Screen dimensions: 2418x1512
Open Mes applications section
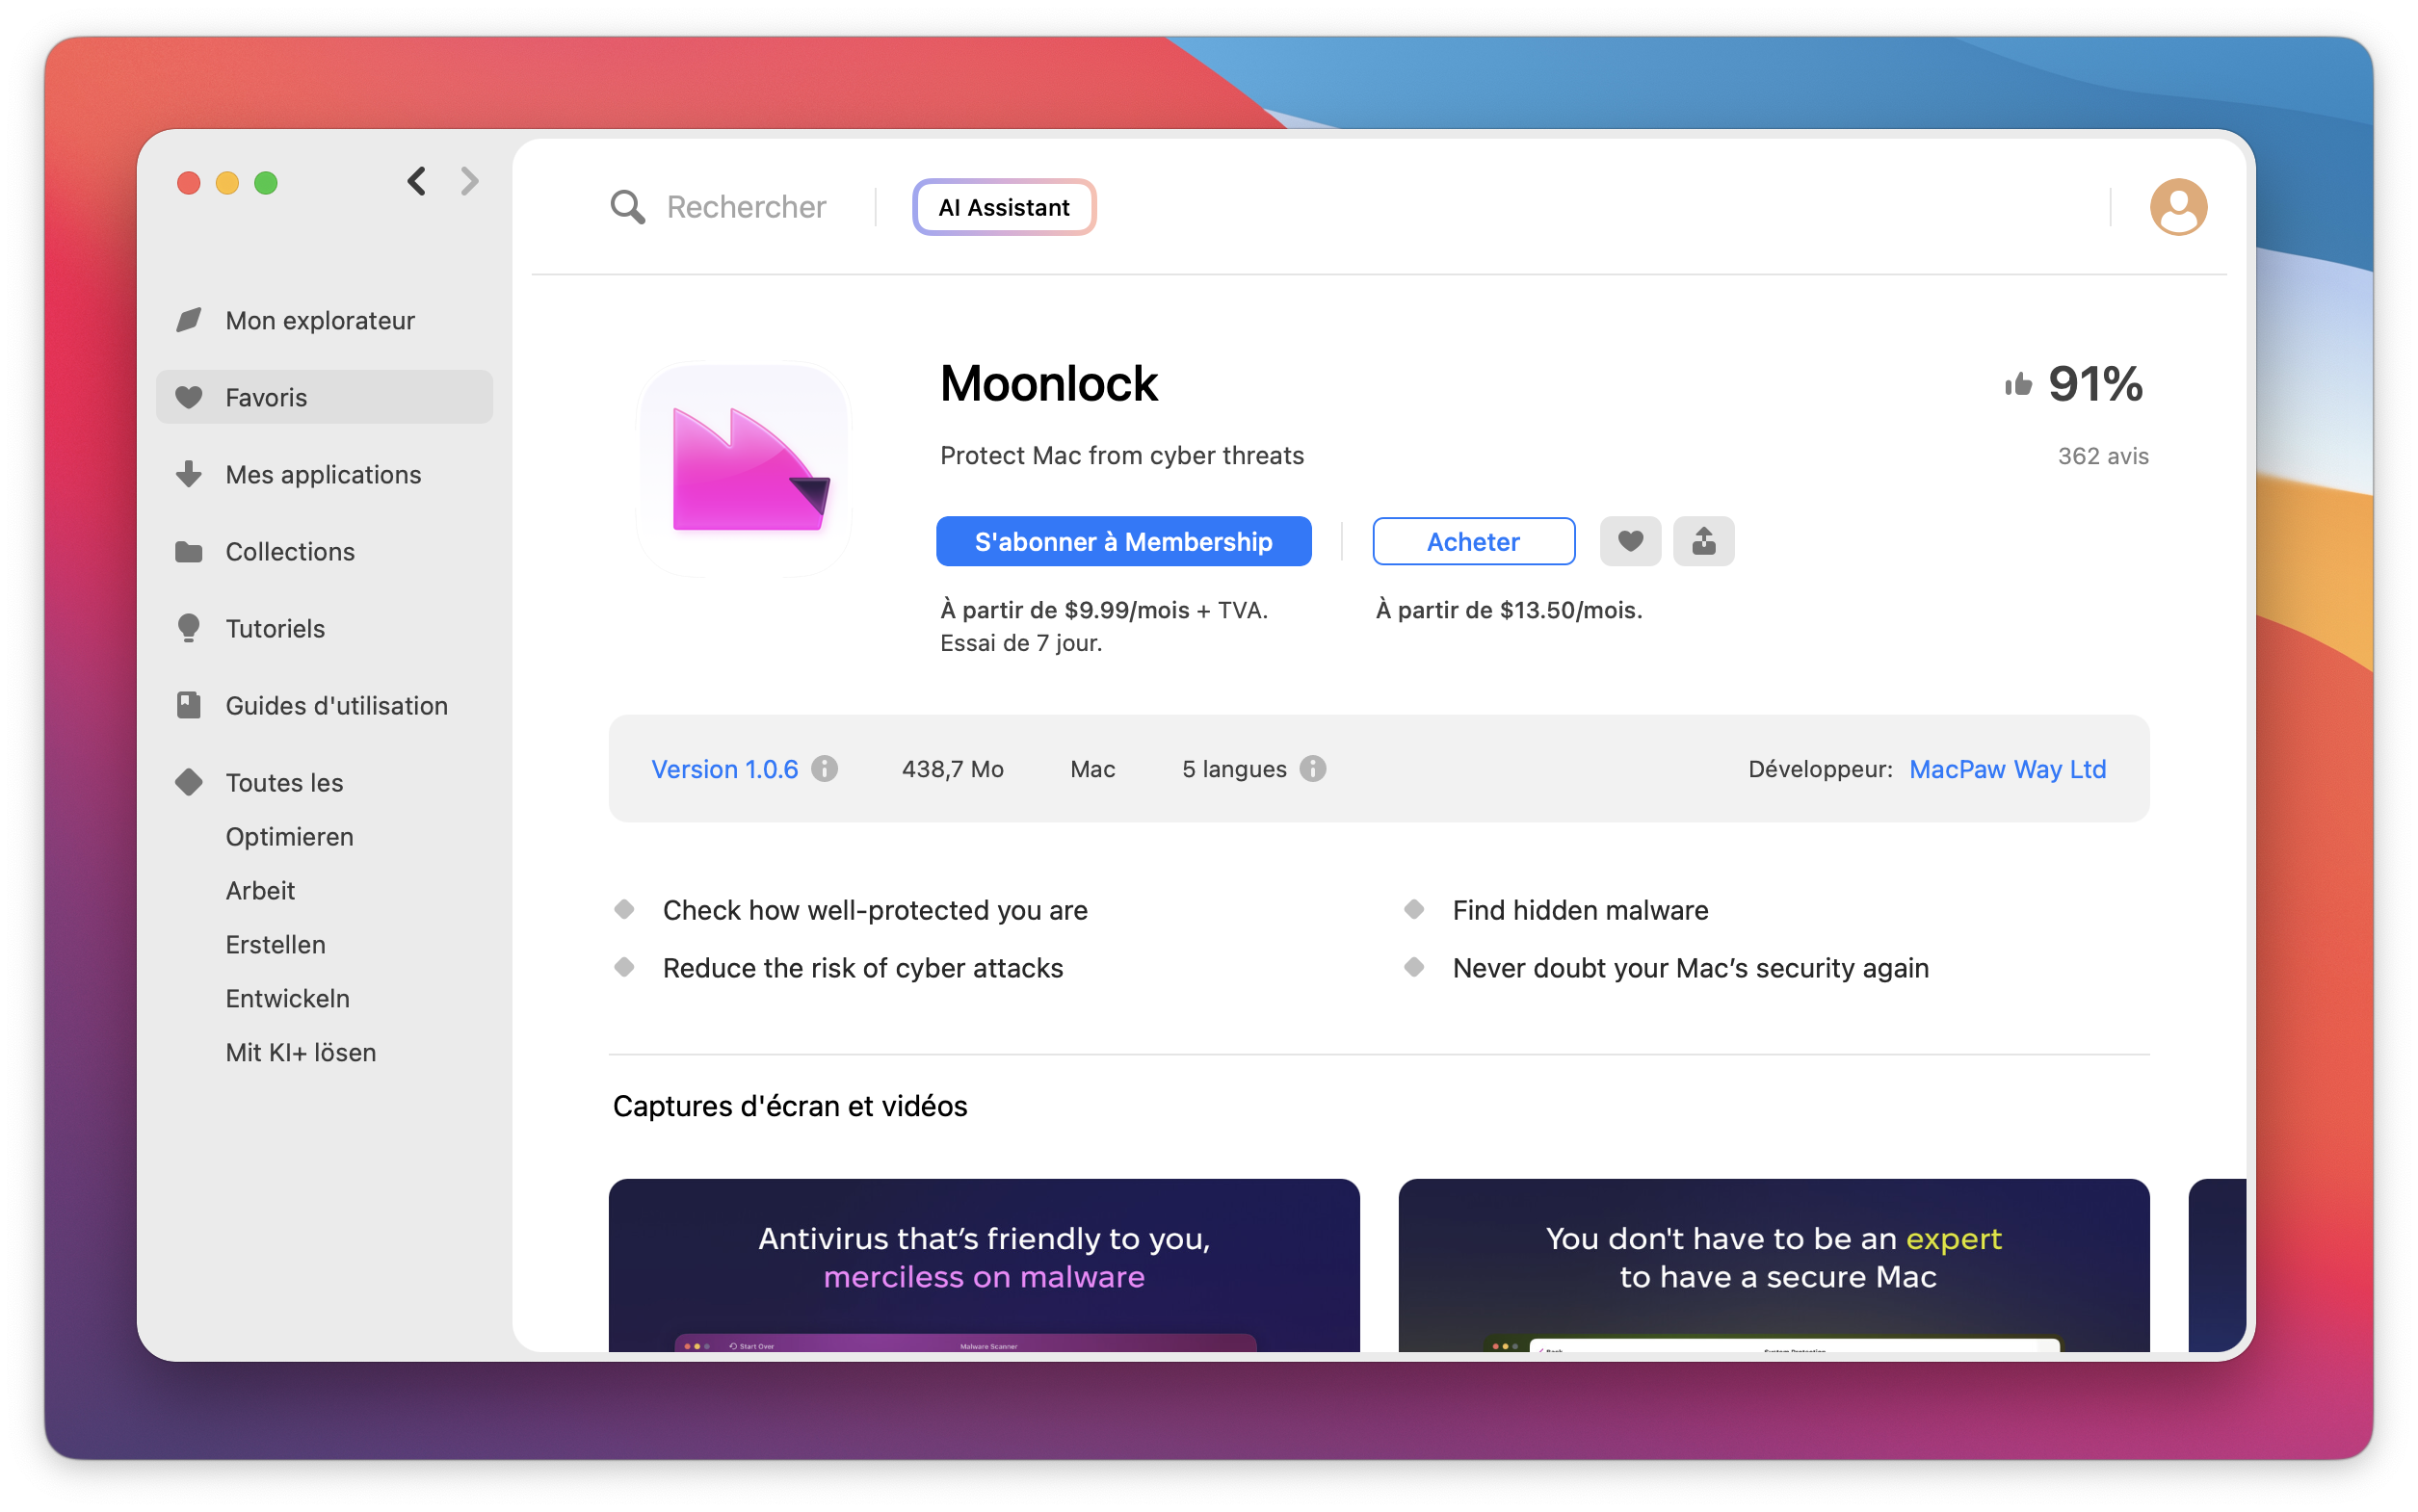(x=324, y=474)
